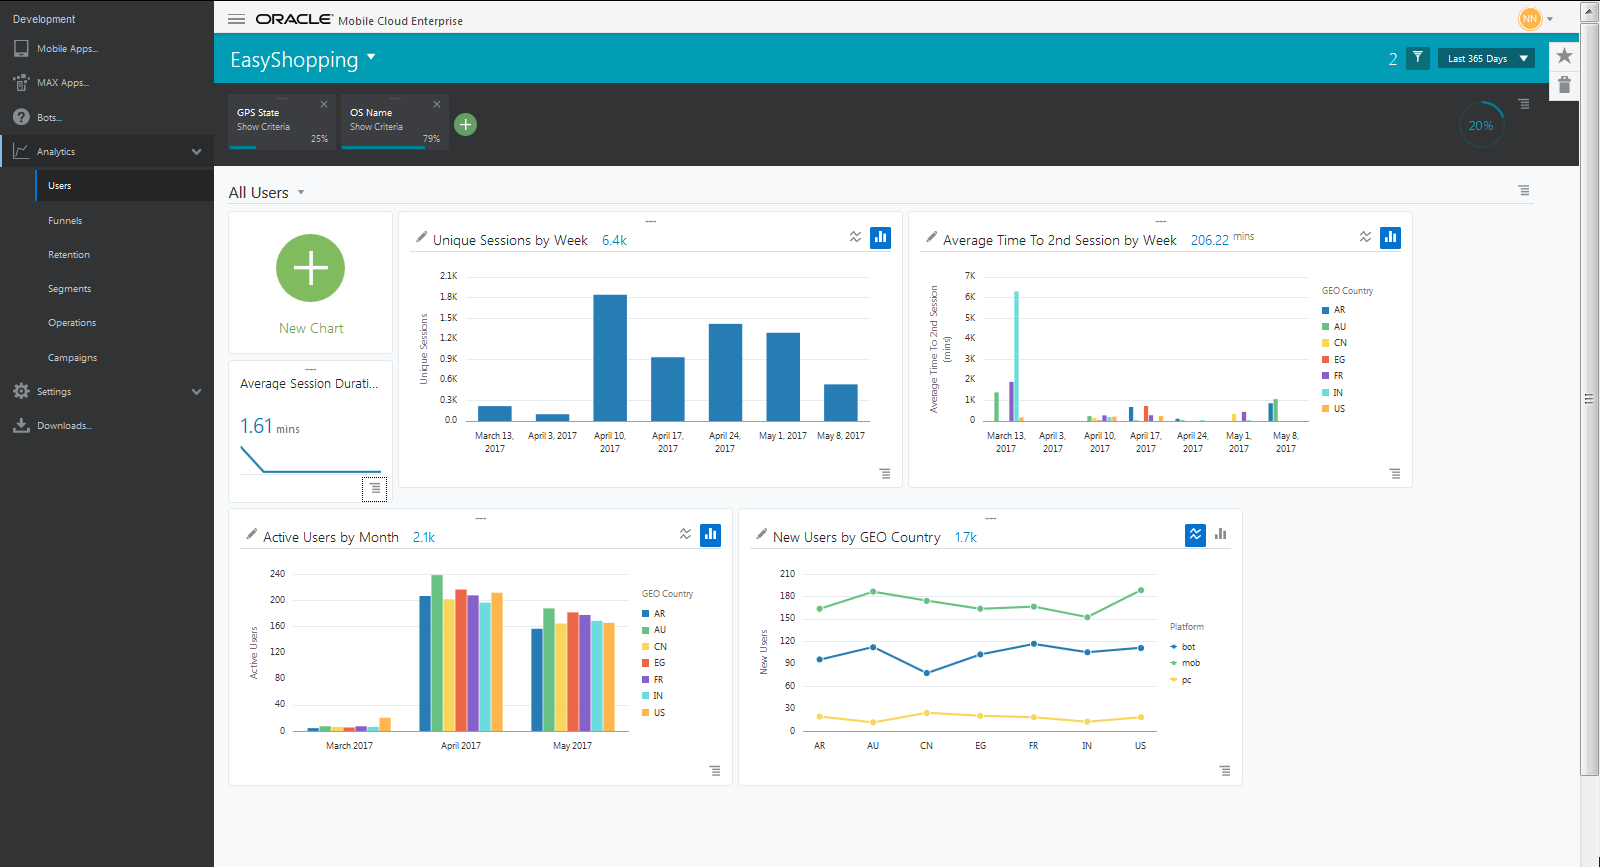
Task: Open the EasyShopping app dropdown
Action: (x=371, y=58)
